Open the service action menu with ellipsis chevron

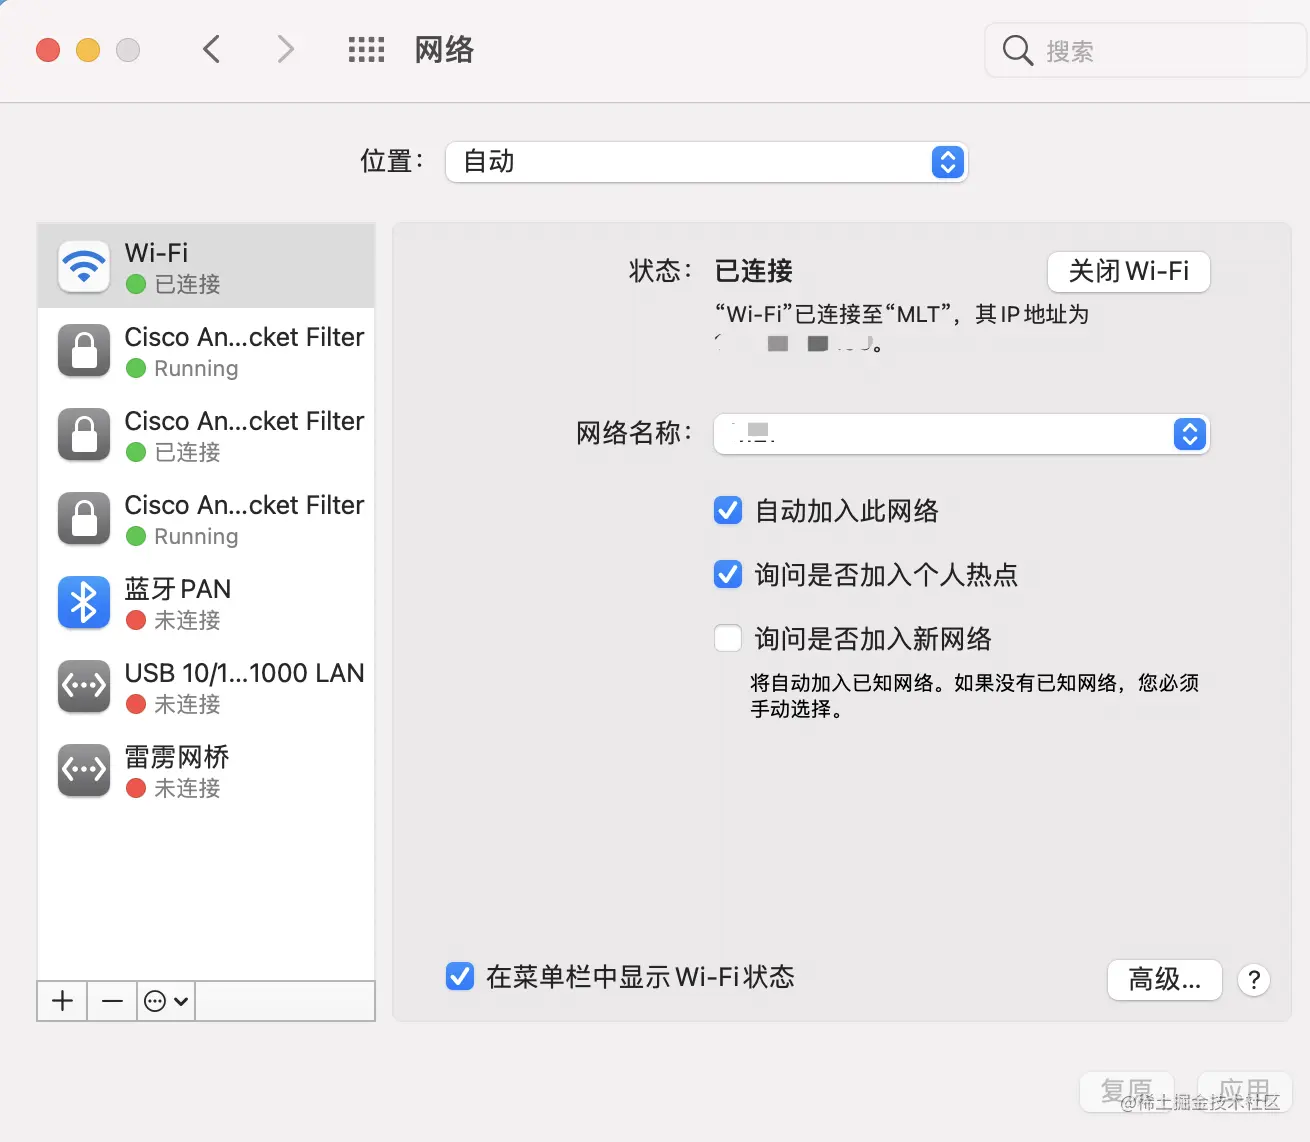[x=166, y=1001]
